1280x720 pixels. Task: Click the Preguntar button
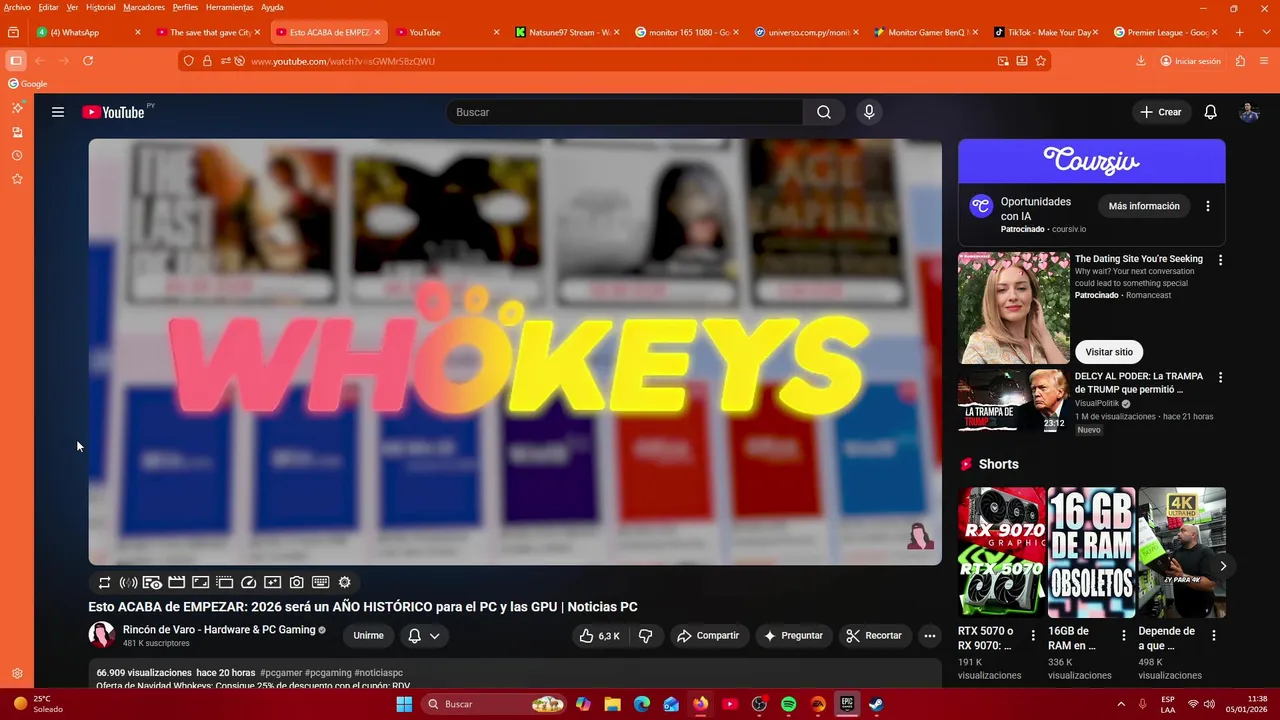point(793,636)
